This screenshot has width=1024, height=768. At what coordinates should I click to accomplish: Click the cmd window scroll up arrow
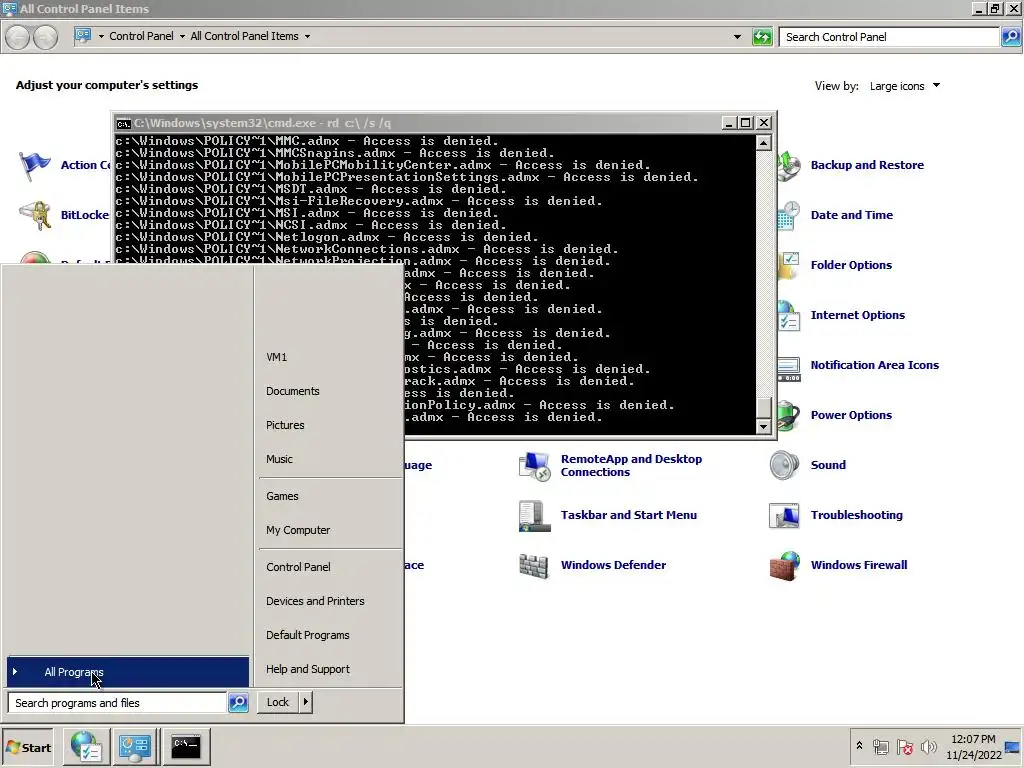pyautogui.click(x=763, y=142)
